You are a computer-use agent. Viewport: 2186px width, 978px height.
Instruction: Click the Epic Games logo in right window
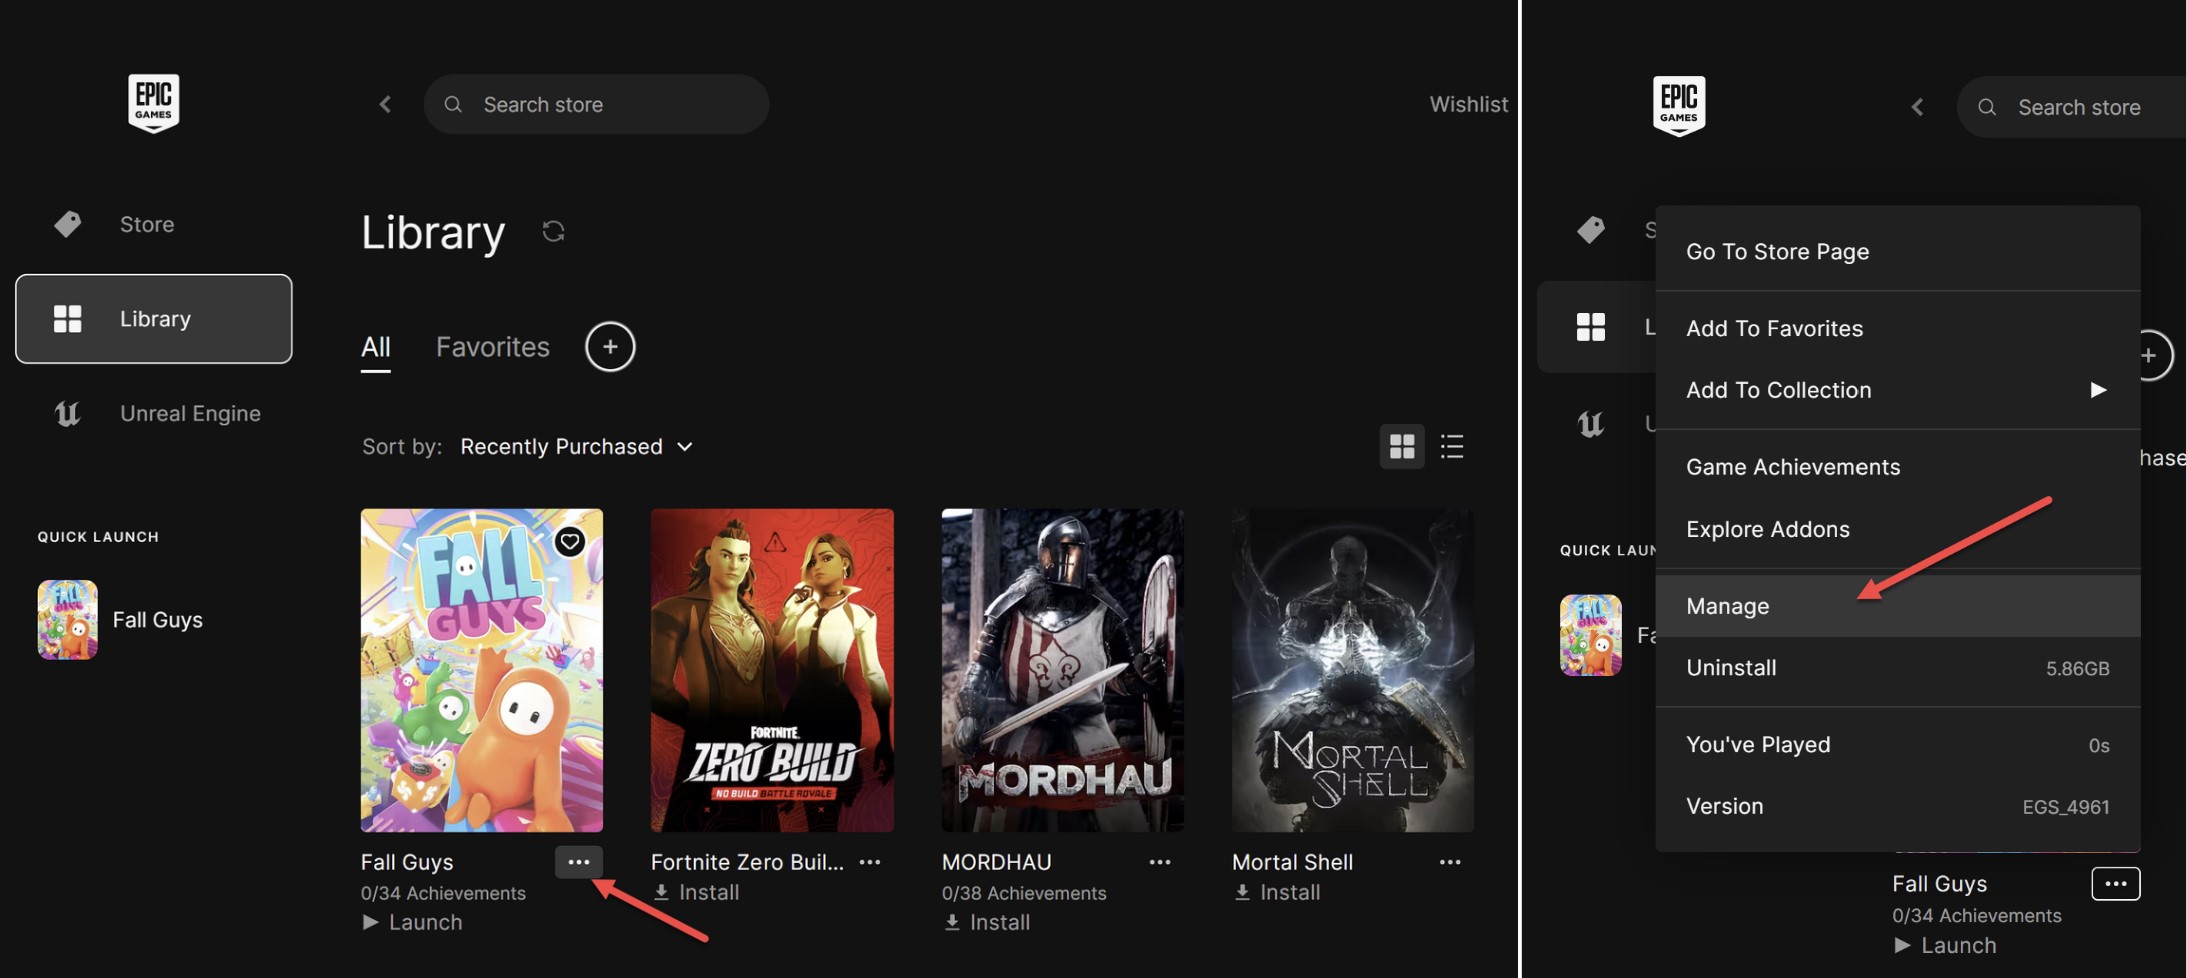[x=1678, y=105]
